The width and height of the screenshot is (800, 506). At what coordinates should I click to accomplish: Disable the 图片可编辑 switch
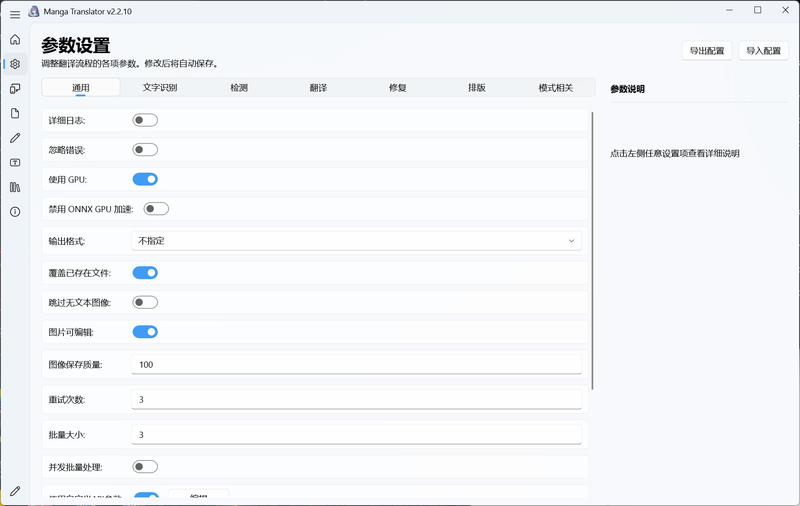[145, 332]
